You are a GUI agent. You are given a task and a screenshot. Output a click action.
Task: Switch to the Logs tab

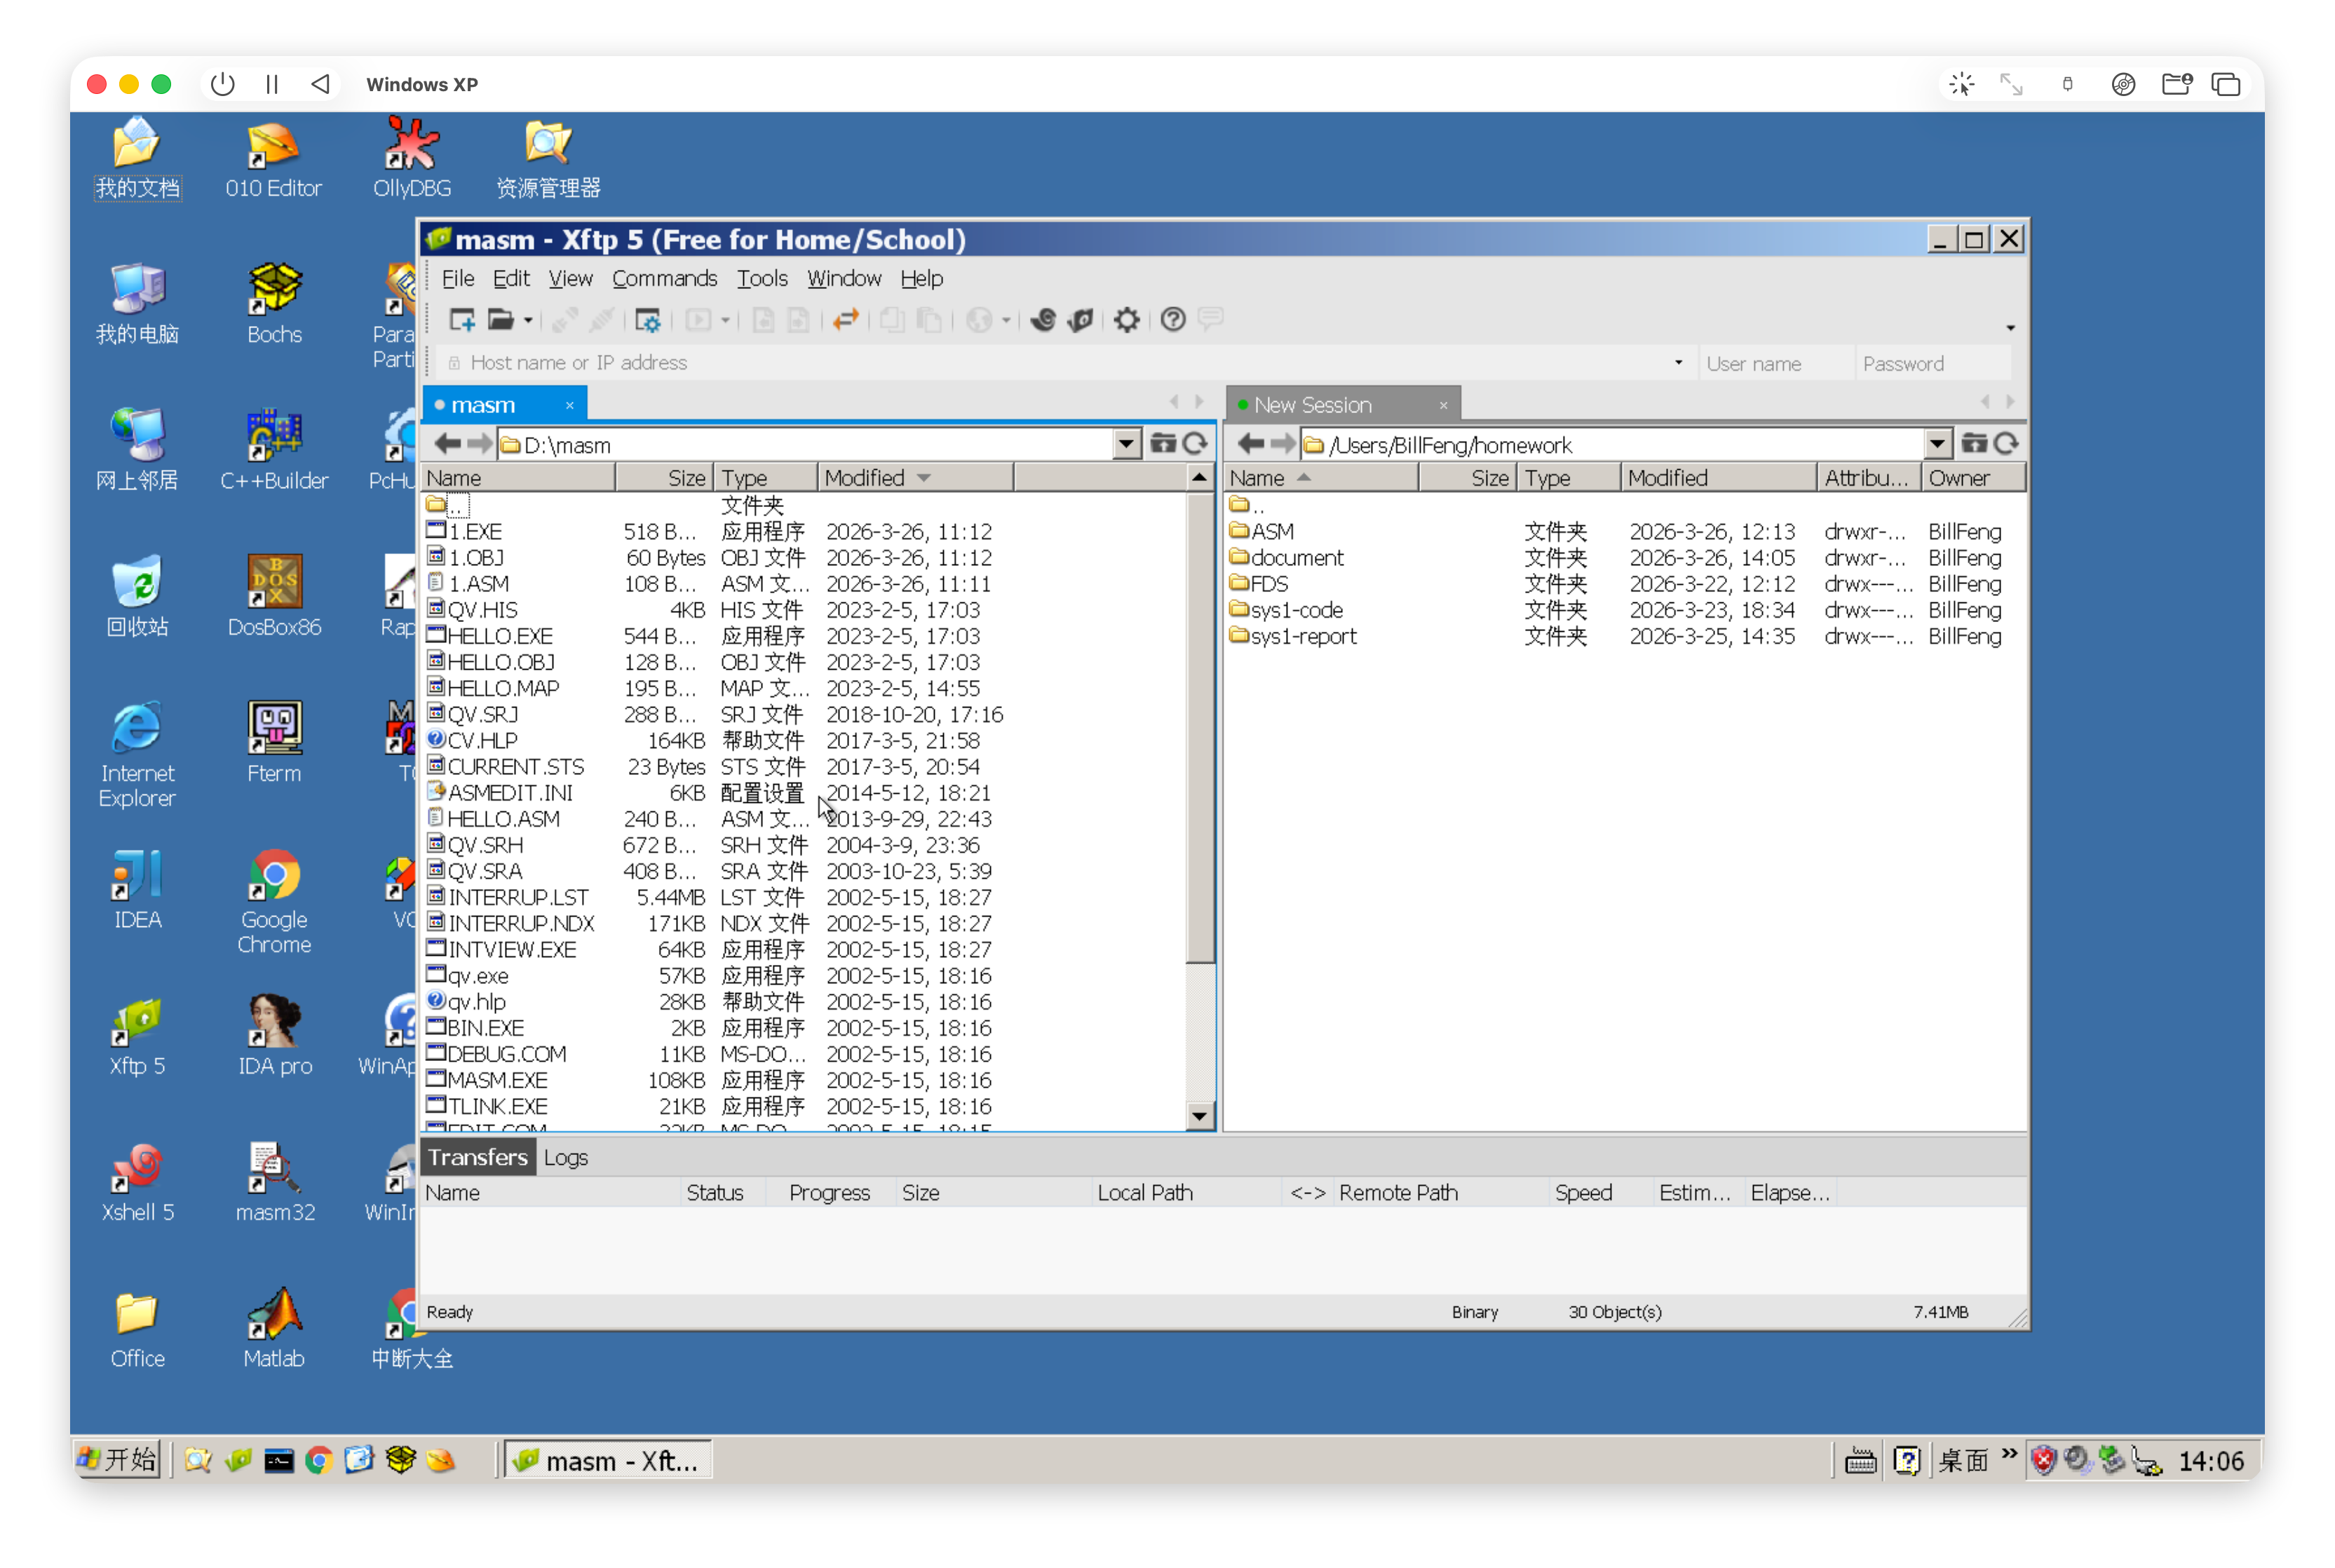(566, 1158)
